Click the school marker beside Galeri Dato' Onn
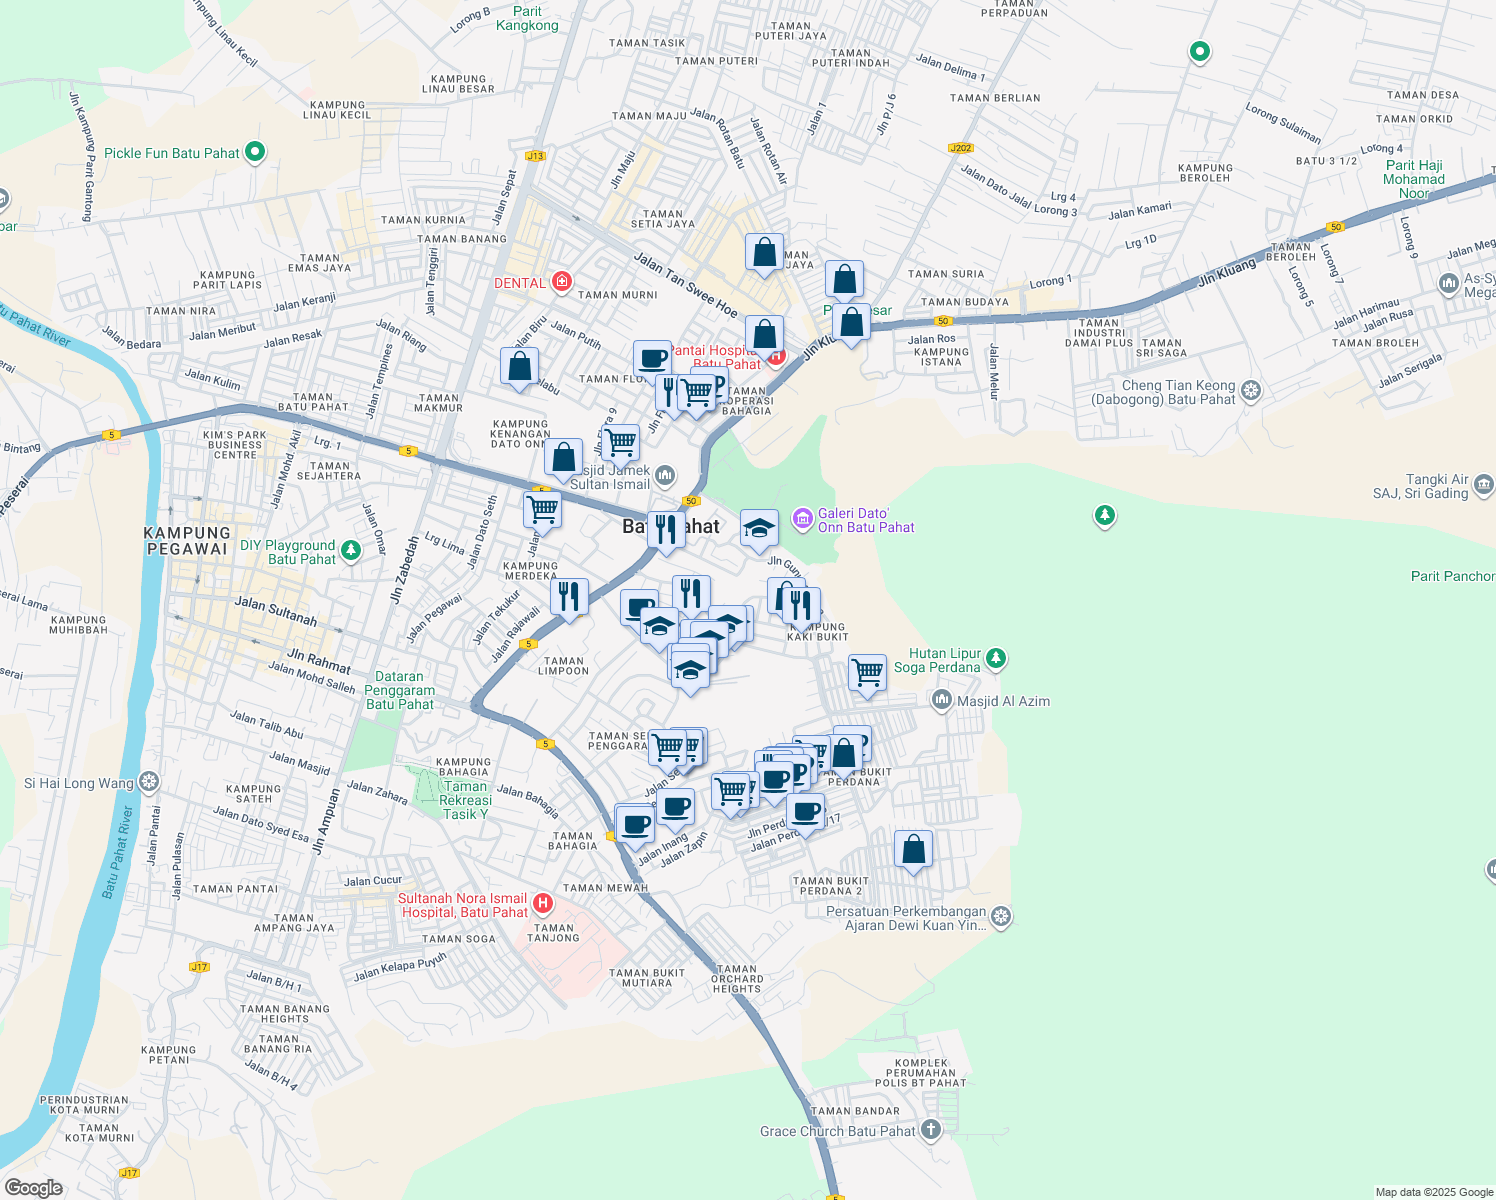Screen dimensions: 1496x1200 [758, 528]
